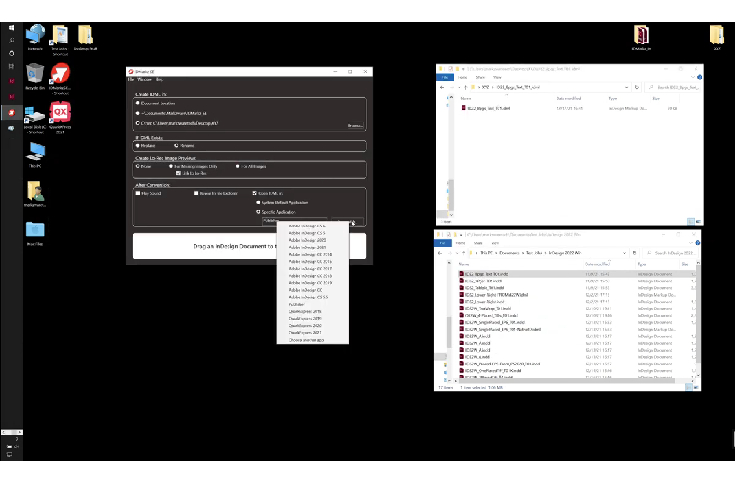Click the Windows Start button in taskbar
This screenshot has height=485, width=735.
11,28
